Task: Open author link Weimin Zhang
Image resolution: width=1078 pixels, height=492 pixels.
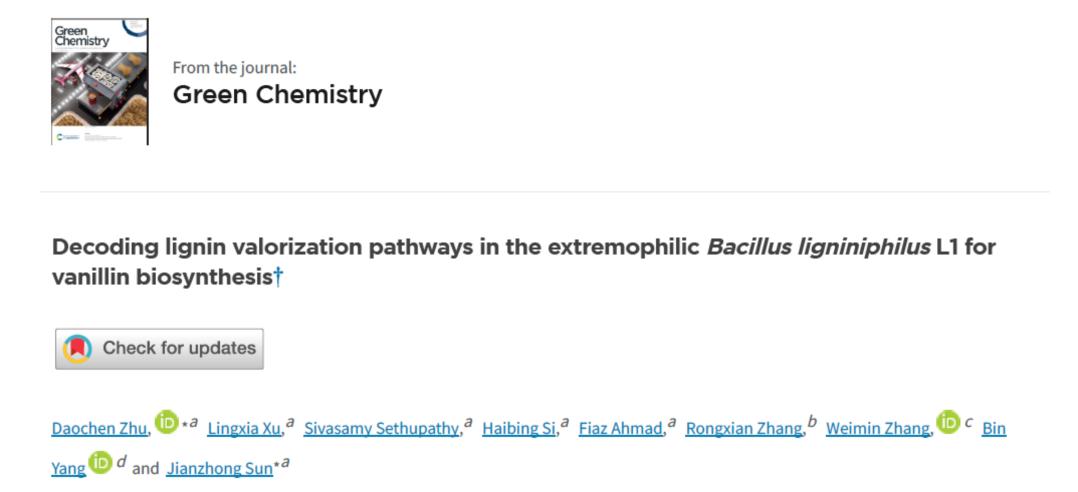Action: [x=878, y=429]
